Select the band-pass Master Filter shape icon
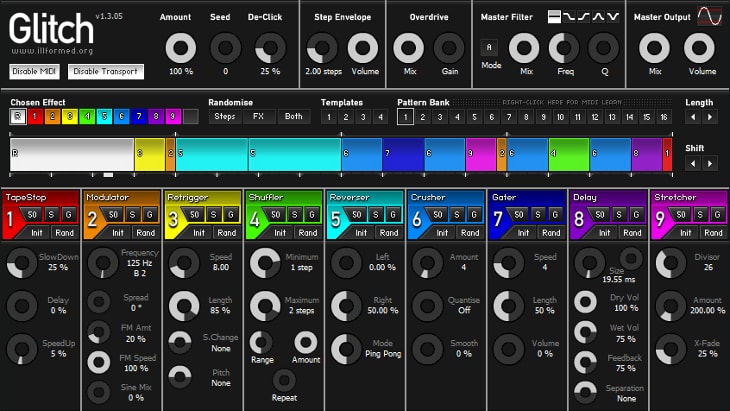Image resolution: width=730 pixels, height=411 pixels. 598,17
